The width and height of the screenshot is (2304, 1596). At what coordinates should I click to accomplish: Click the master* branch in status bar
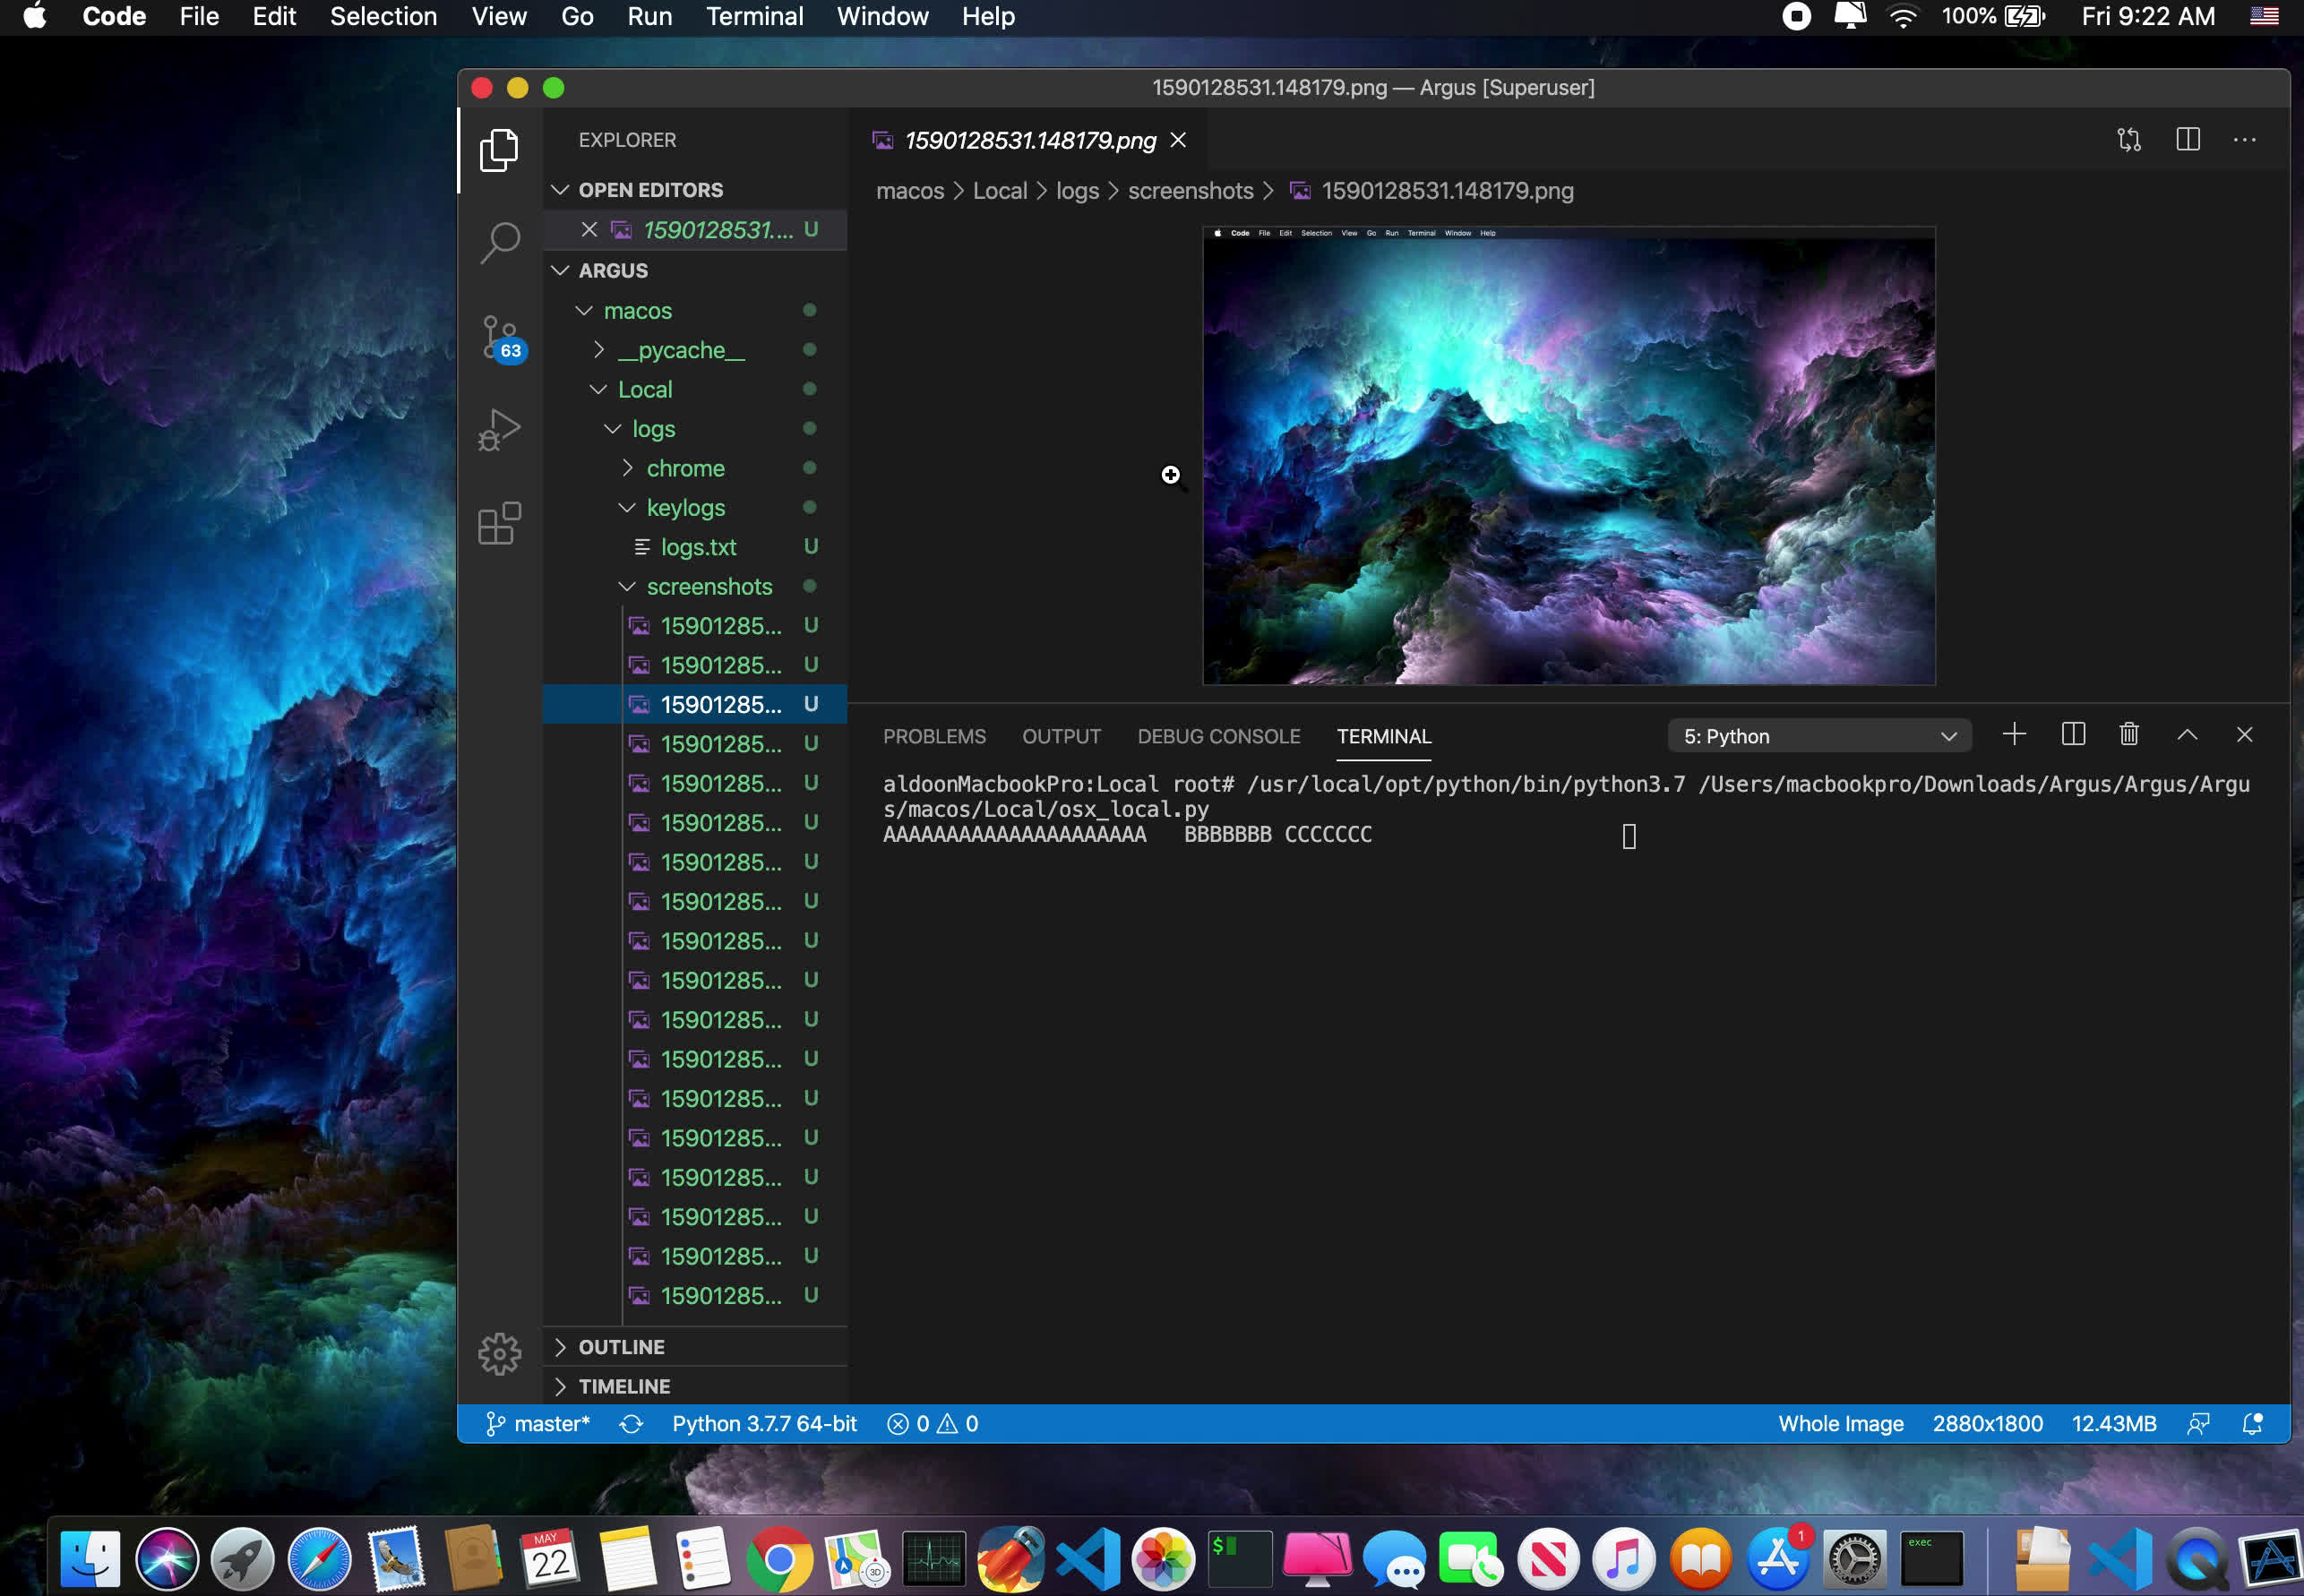539,1423
